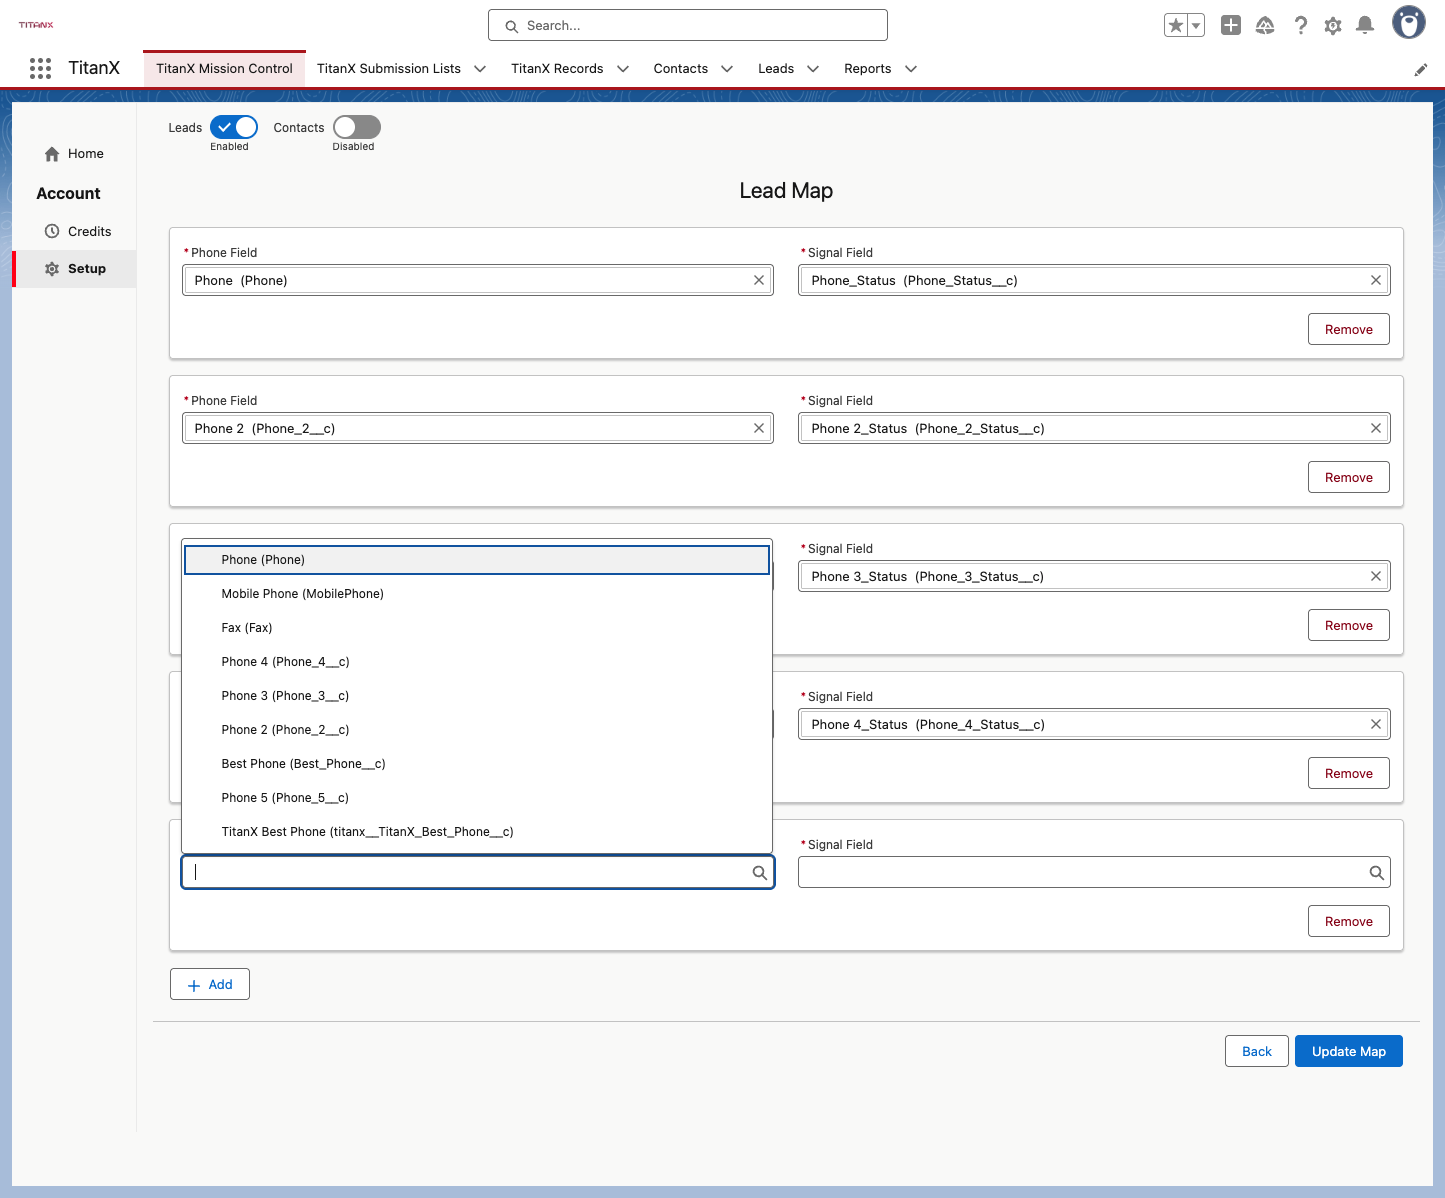
Task: Clear the Phone 2_Status signal field
Action: pyautogui.click(x=1376, y=428)
